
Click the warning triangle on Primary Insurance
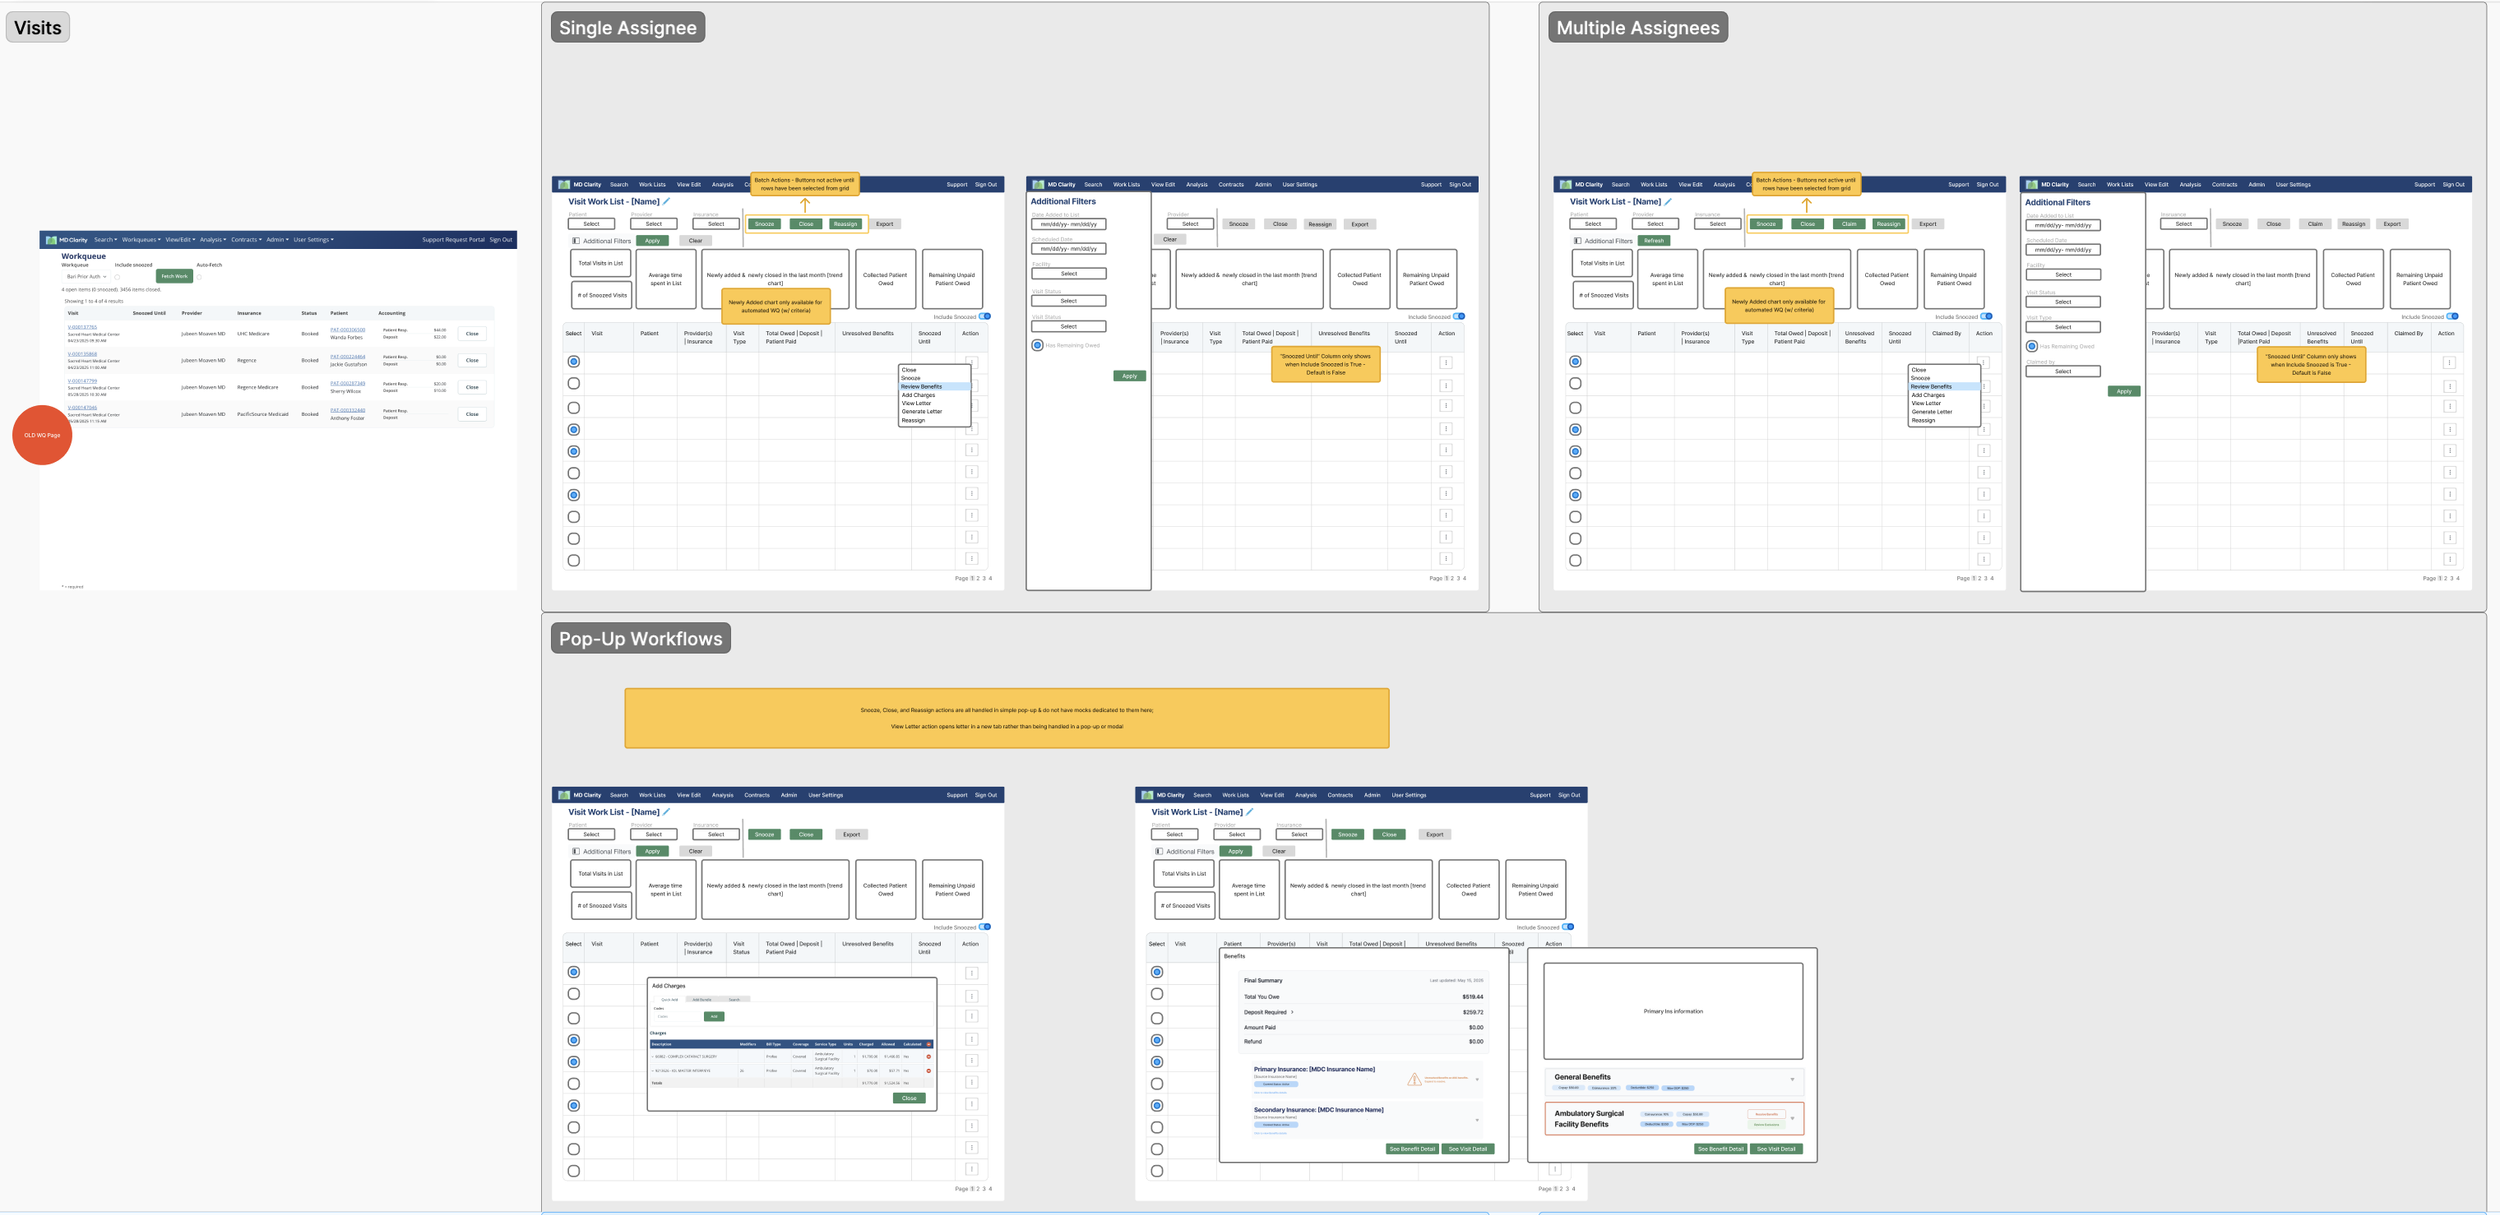point(1413,1079)
